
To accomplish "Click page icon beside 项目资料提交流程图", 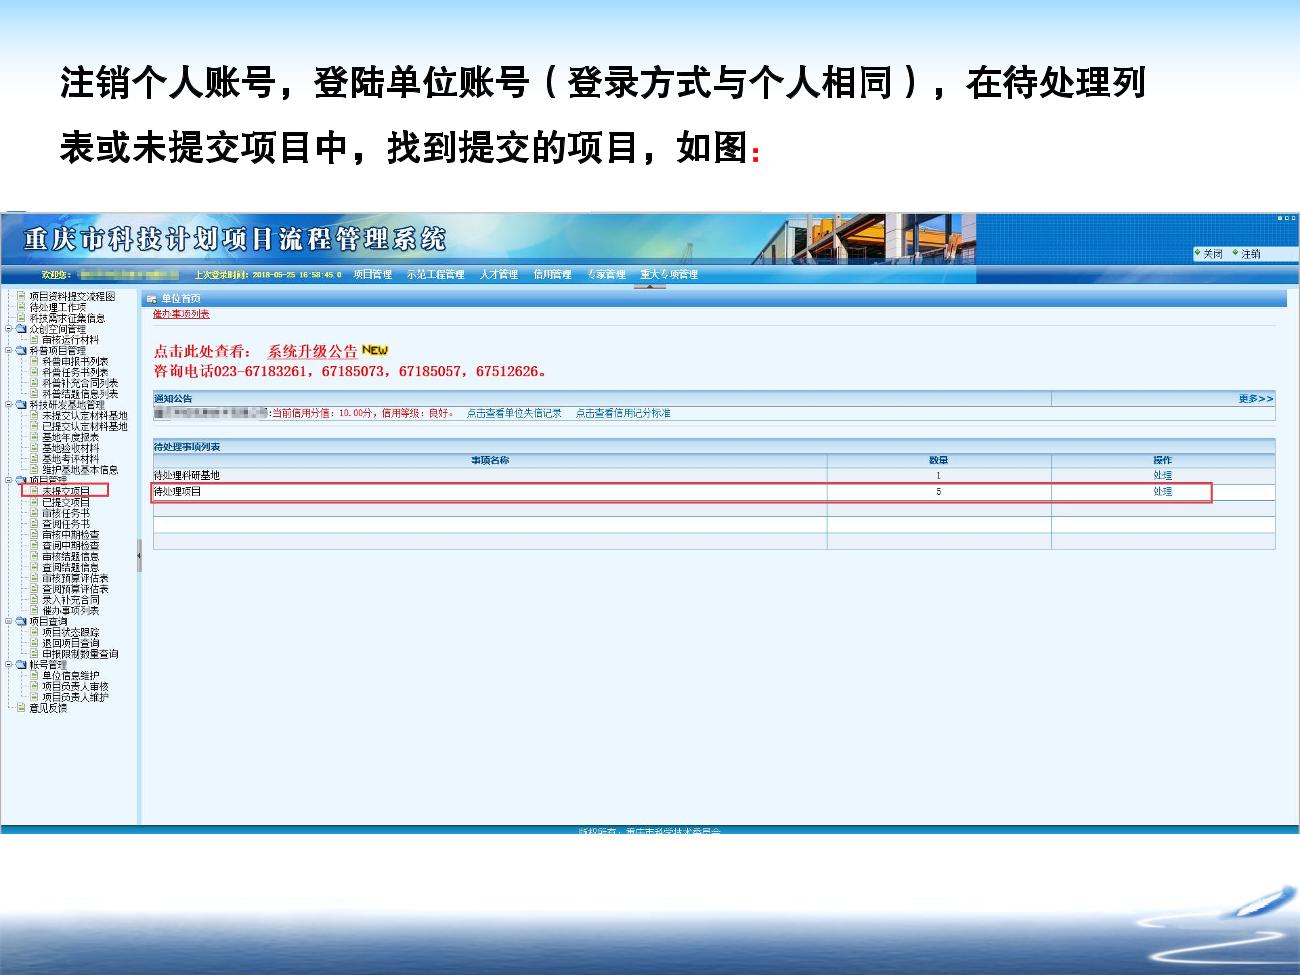I will pyautogui.click(x=21, y=296).
